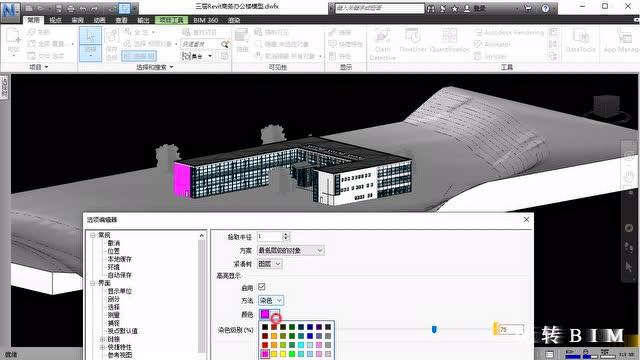The width and height of the screenshot is (640, 360).
Task: Click the Animator button in tools panel
Action: point(492,44)
